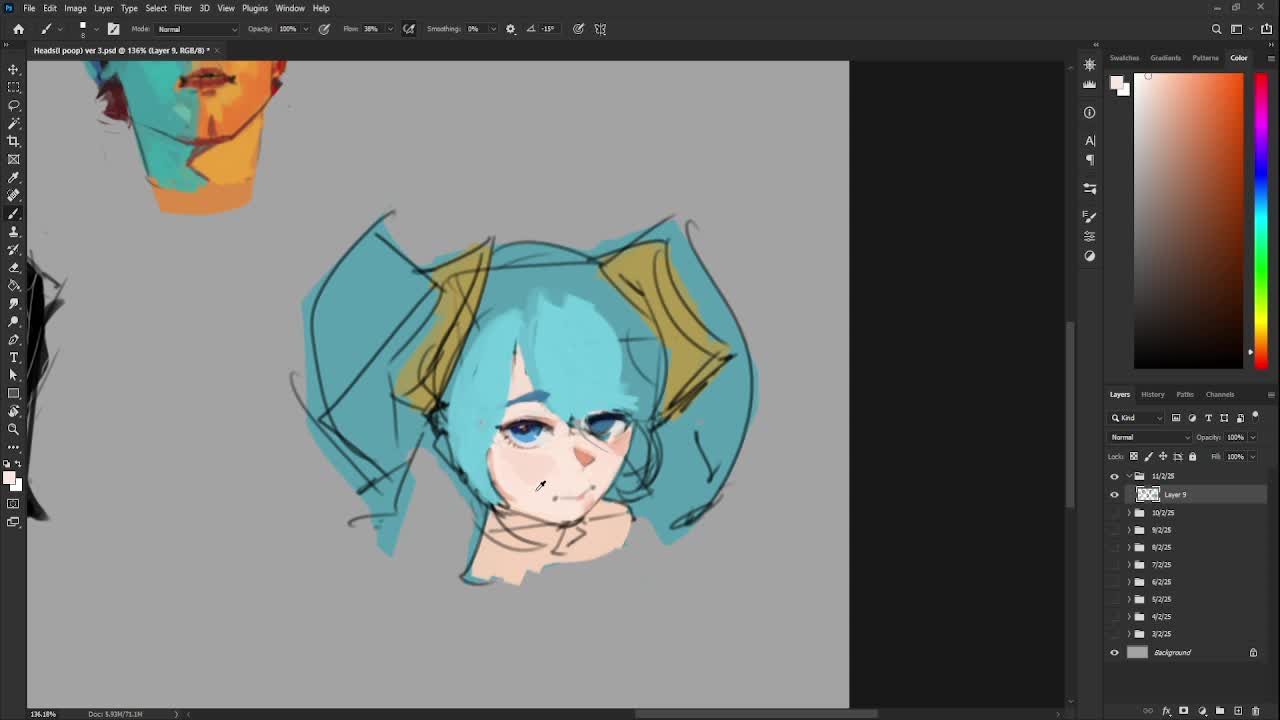Screen dimensions: 1280x720
Task: Hide the 11/2/25 group
Action: (1114, 476)
